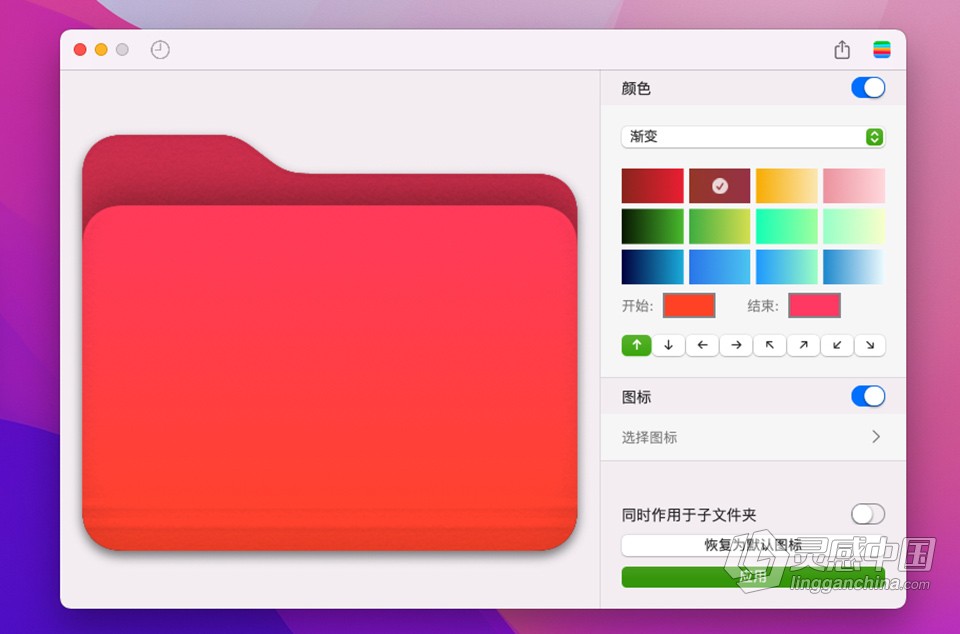Select the down-left diagonal gradient arrow
This screenshot has height=634, width=960.
pos(836,345)
